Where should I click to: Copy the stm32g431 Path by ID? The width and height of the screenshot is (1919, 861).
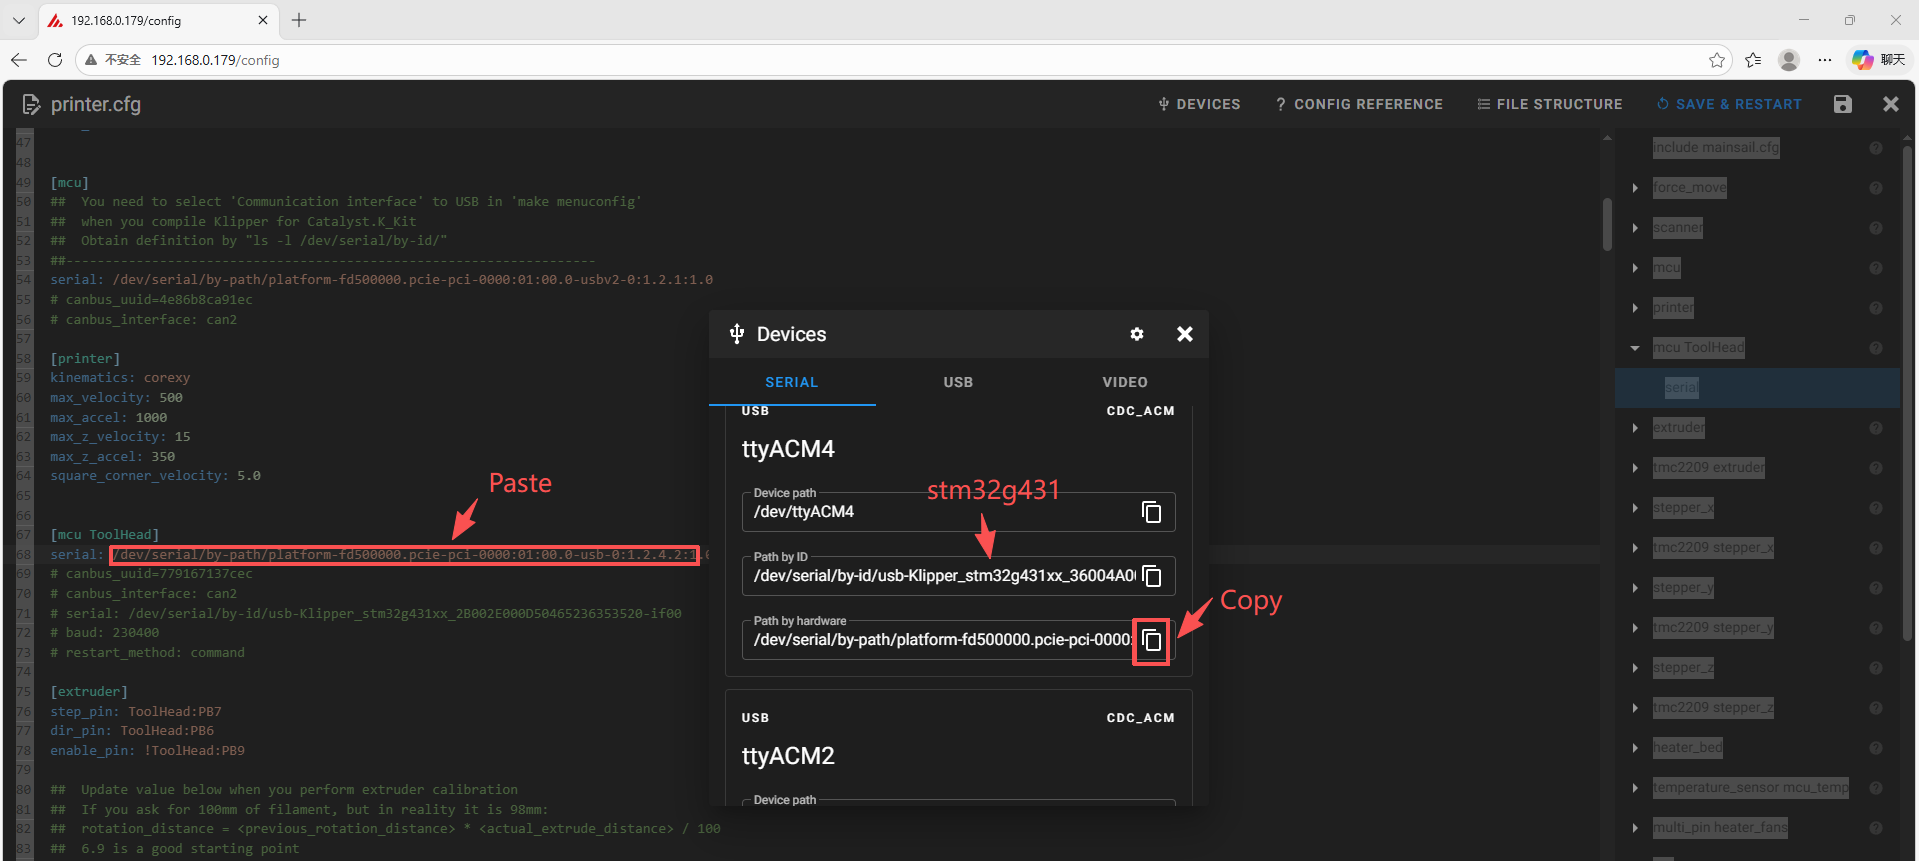[1151, 576]
